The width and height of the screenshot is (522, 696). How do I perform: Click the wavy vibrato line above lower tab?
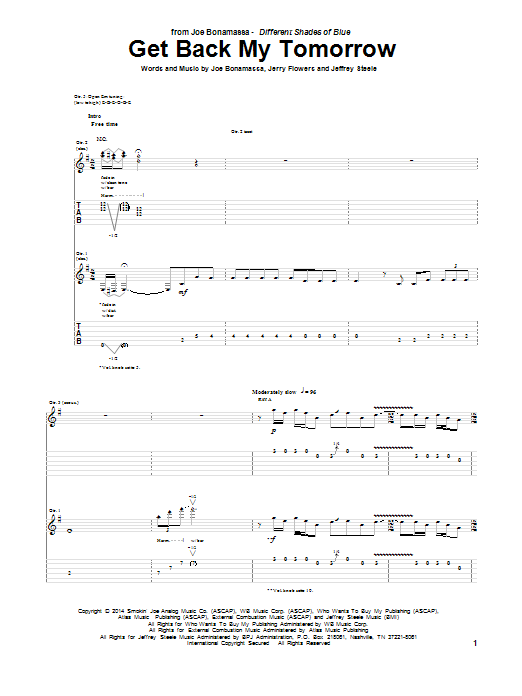point(393,554)
